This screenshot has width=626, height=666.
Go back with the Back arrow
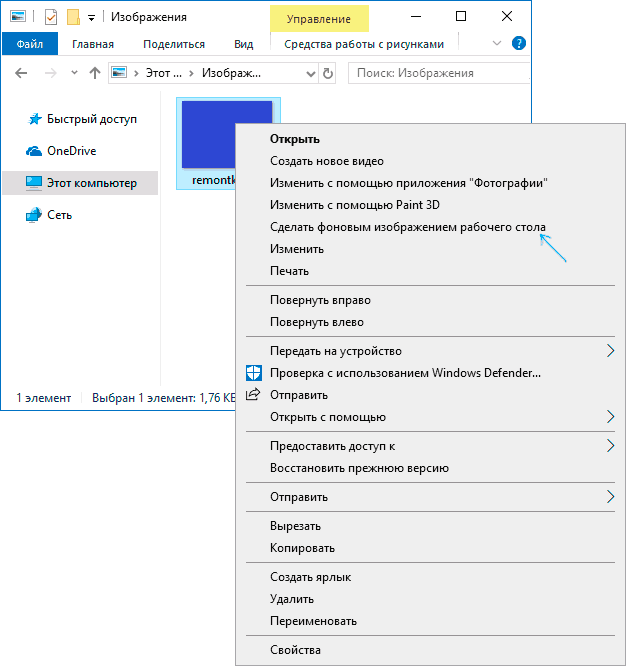(22, 73)
